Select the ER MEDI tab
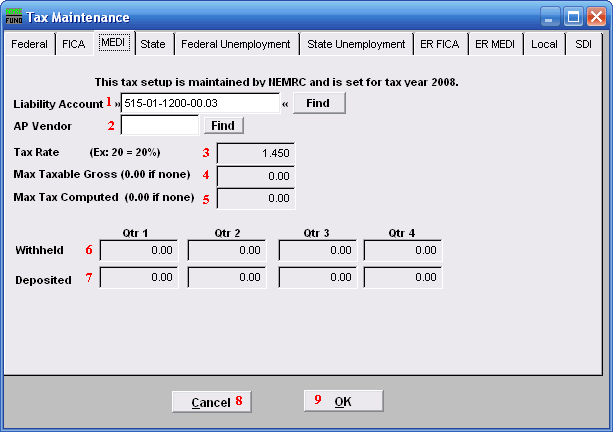613x432 pixels. point(496,45)
